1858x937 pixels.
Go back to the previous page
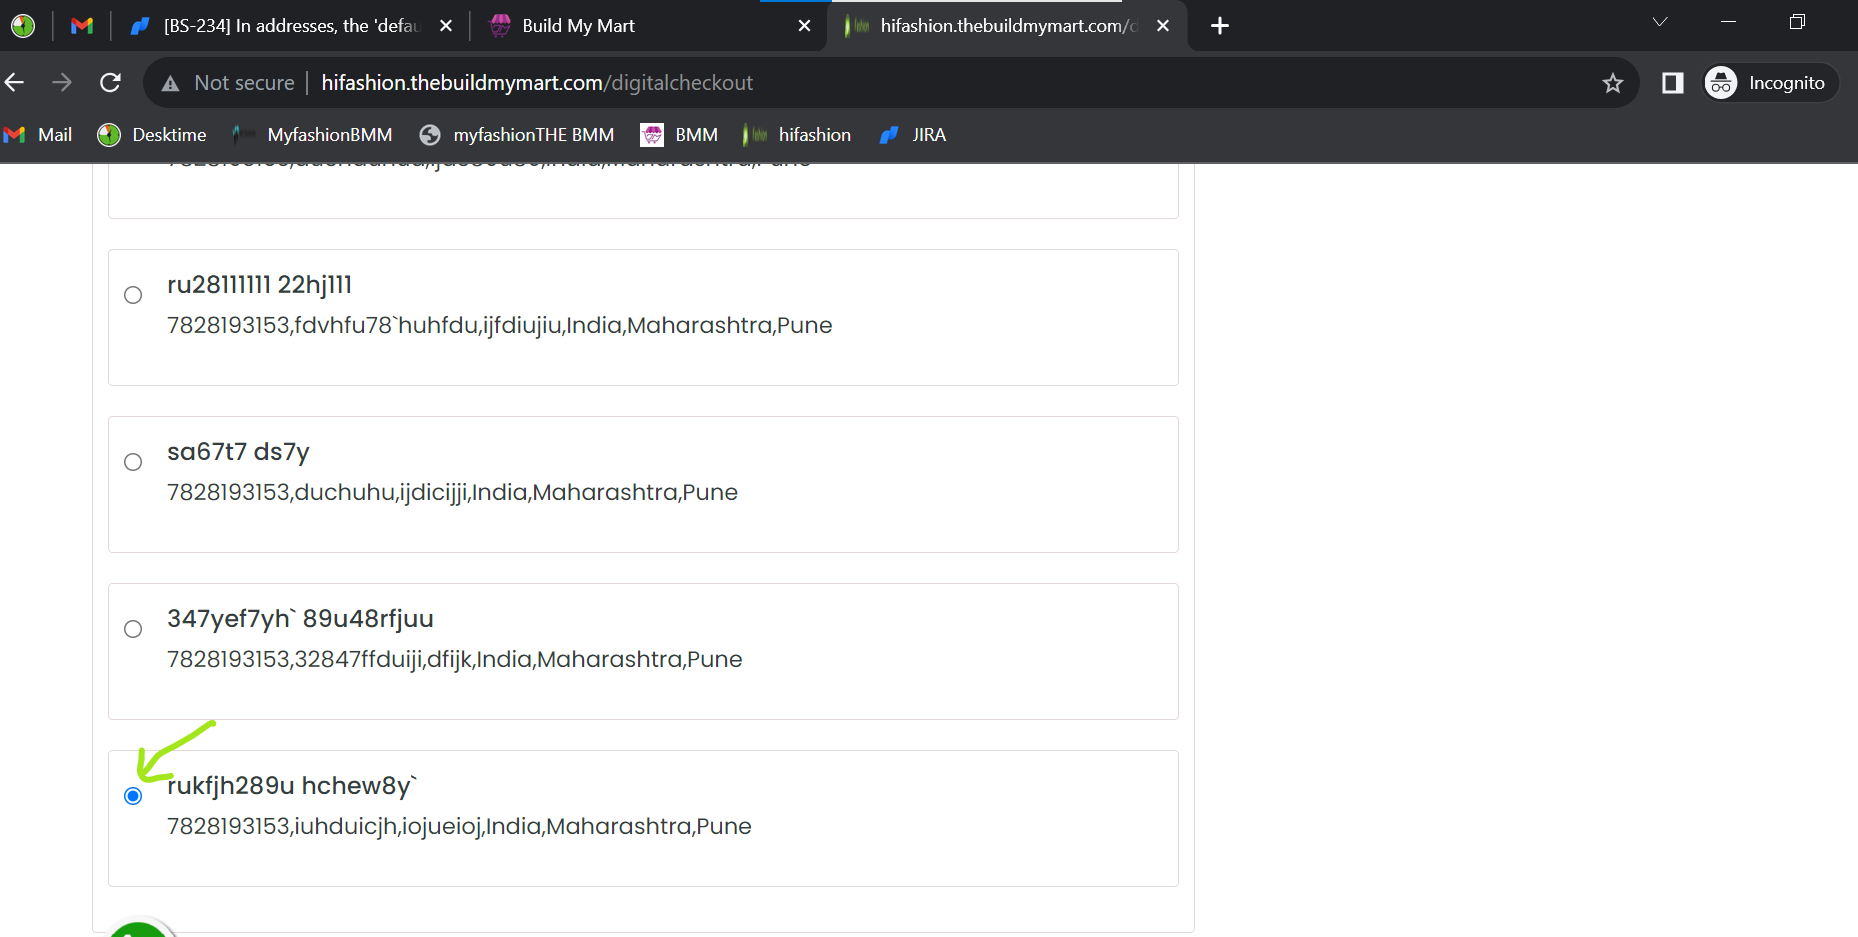pyautogui.click(x=15, y=82)
